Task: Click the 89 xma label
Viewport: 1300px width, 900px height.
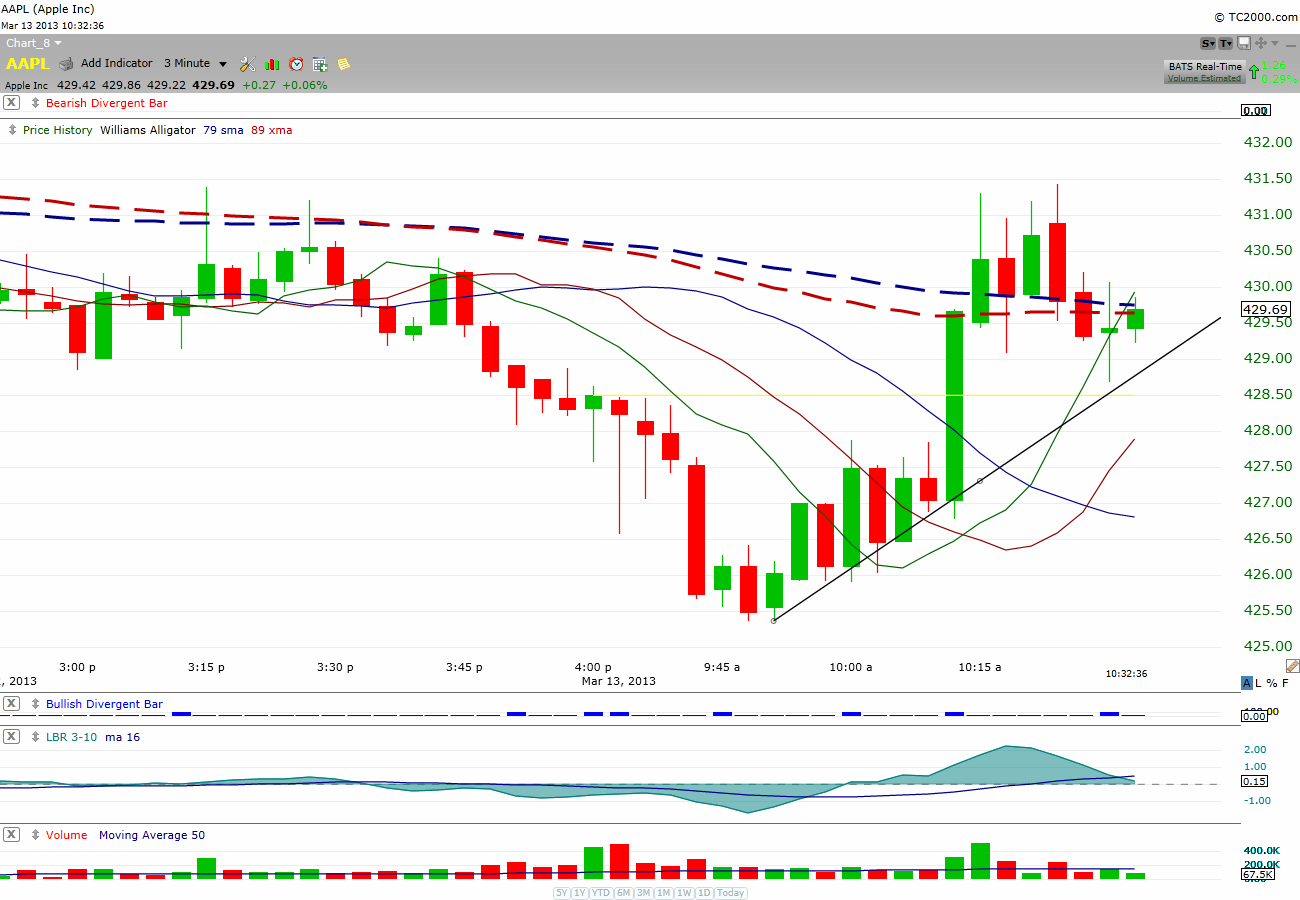Action: tap(272, 130)
